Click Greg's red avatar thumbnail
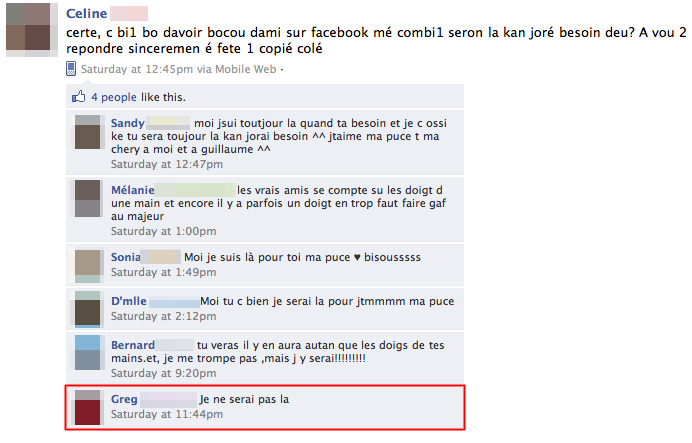 coord(87,407)
